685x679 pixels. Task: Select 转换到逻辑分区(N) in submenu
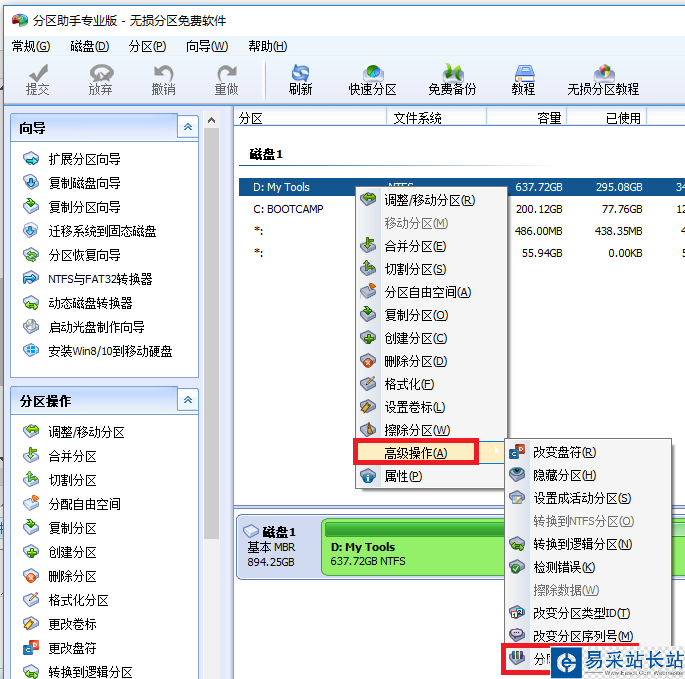tap(588, 544)
